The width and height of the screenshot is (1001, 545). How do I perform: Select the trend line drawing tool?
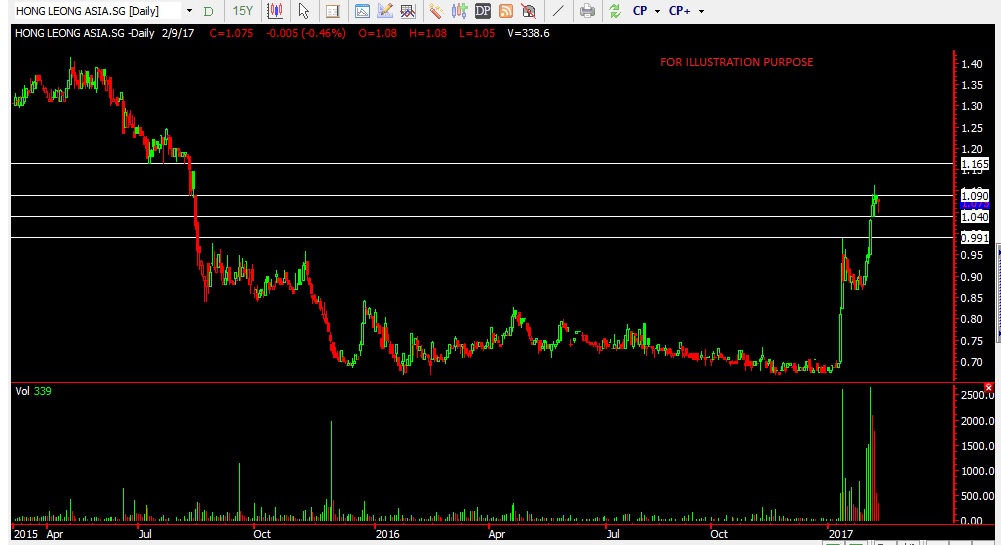click(558, 11)
